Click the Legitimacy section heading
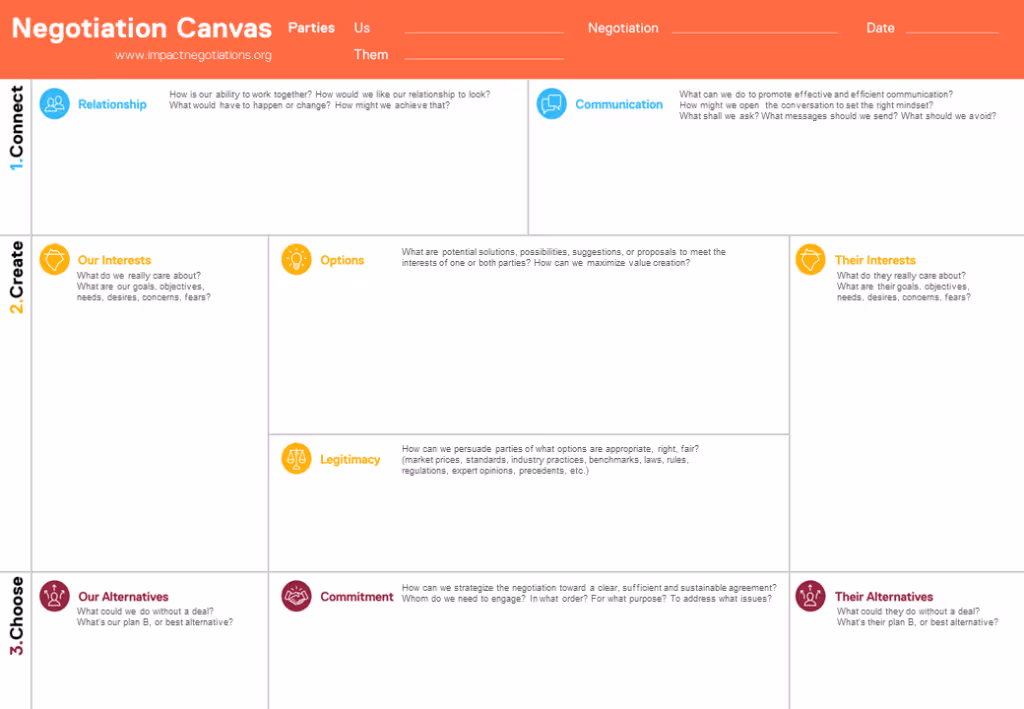Image resolution: width=1024 pixels, height=709 pixels. click(350, 460)
